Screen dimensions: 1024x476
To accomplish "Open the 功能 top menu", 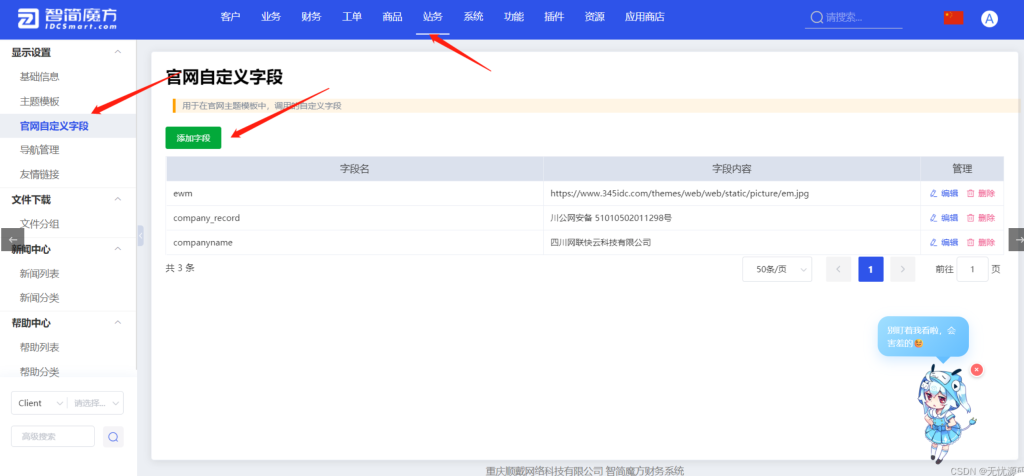I will pos(514,17).
